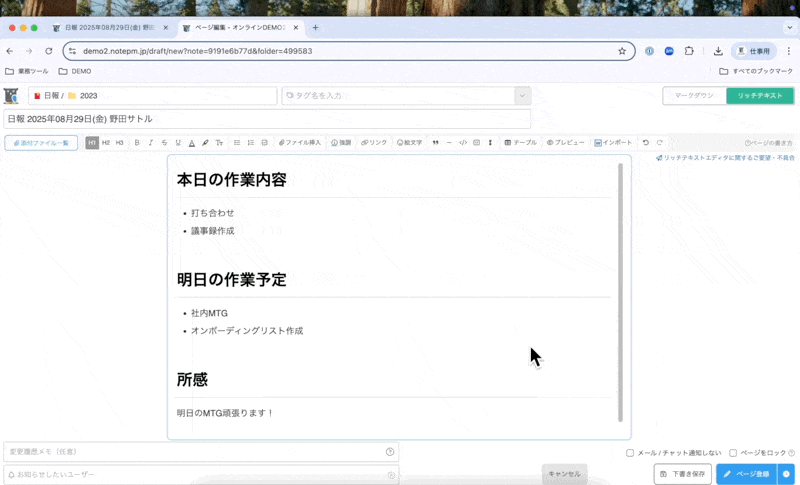Click the undo arrow in toolbar
800x485 pixels.
click(x=646, y=143)
